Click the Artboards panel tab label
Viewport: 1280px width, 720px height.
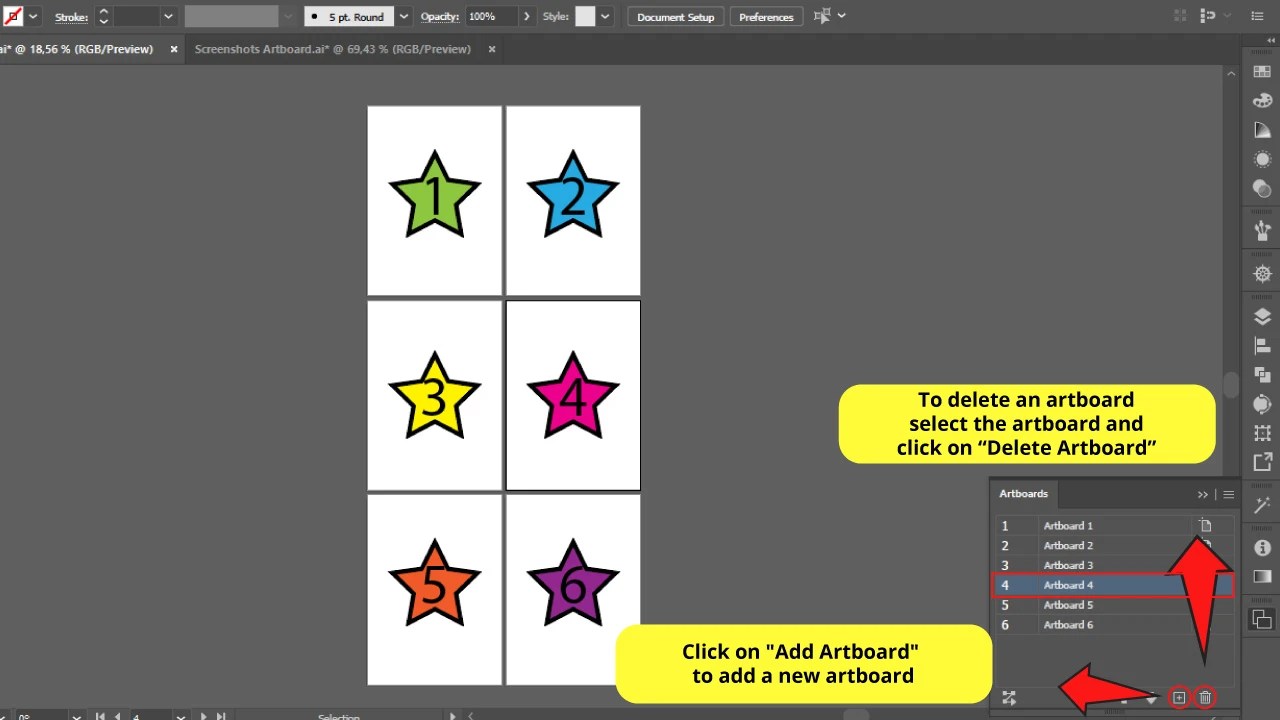(x=1023, y=493)
